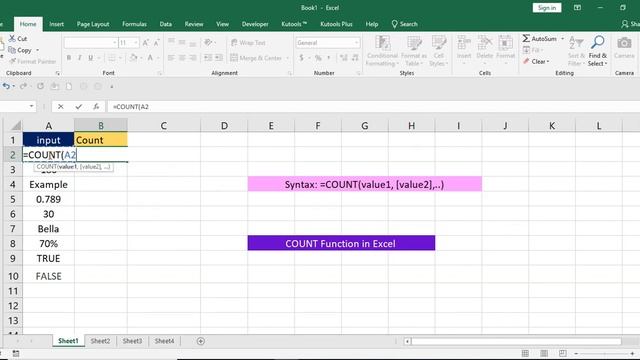Click the Delete cells icon

click(x=485, y=43)
